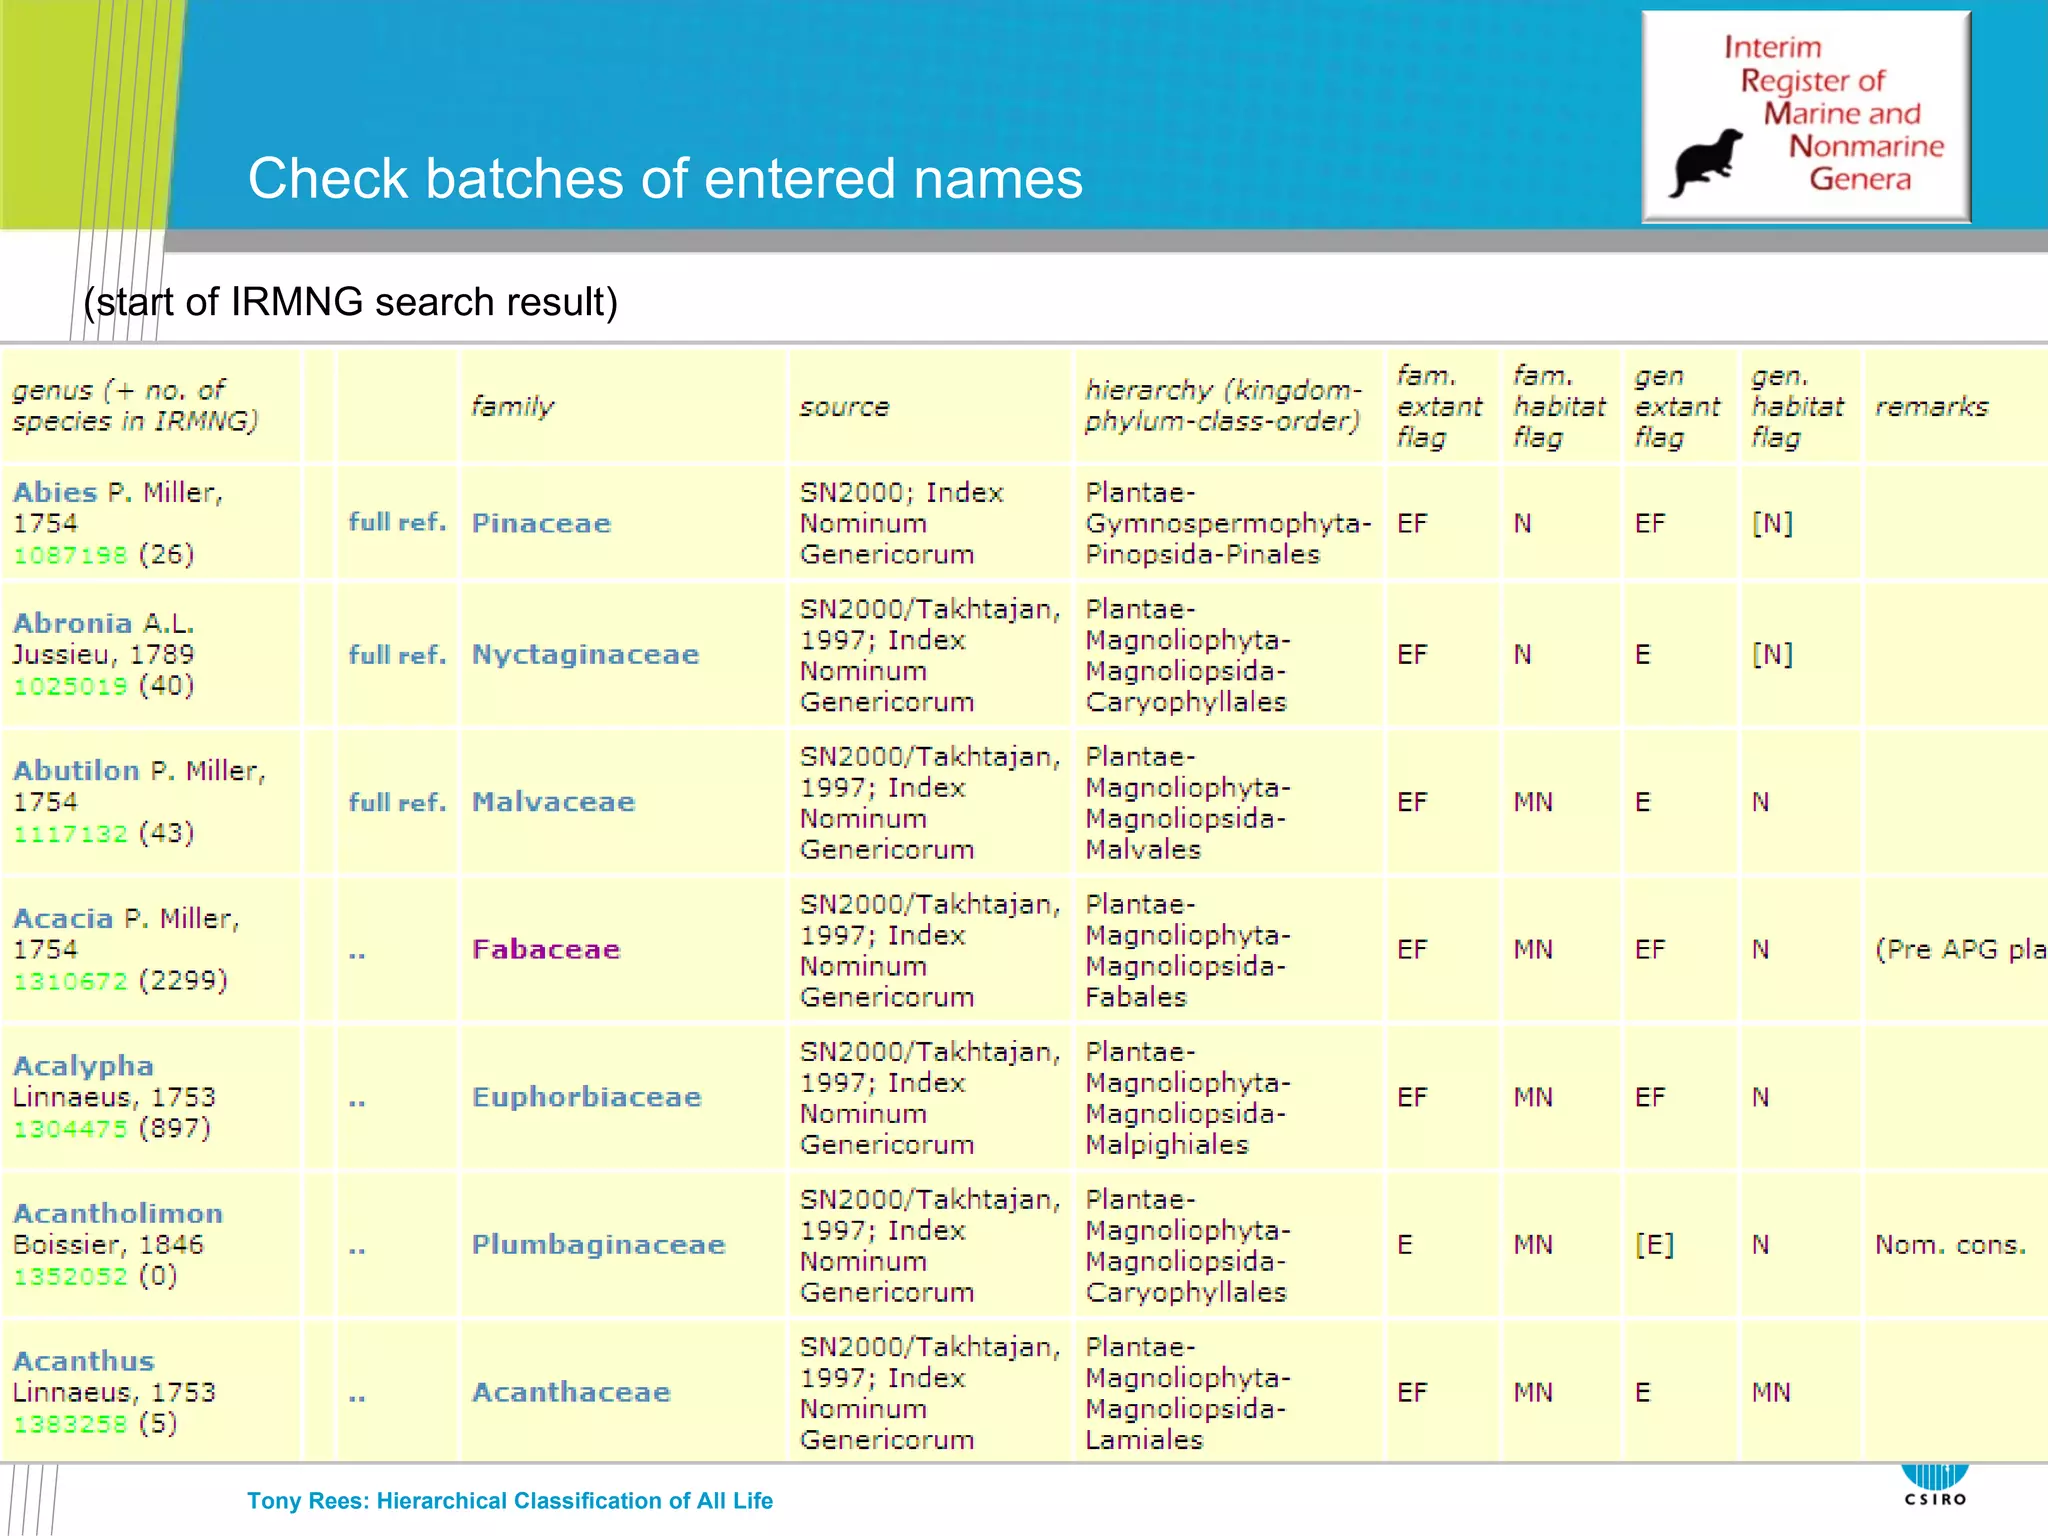
Task: Open full ref. for Abronia
Action: coord(397,655)
